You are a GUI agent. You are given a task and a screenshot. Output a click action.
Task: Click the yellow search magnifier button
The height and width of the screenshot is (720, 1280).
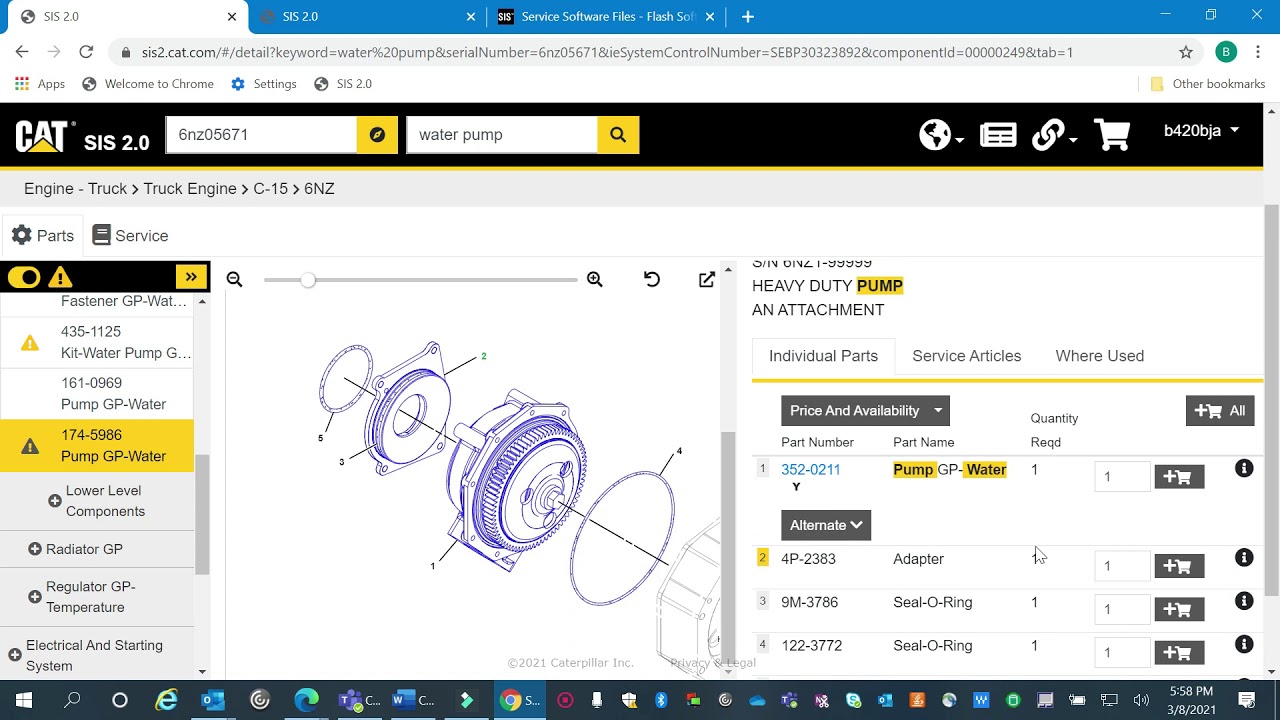(x=618, y=135)
